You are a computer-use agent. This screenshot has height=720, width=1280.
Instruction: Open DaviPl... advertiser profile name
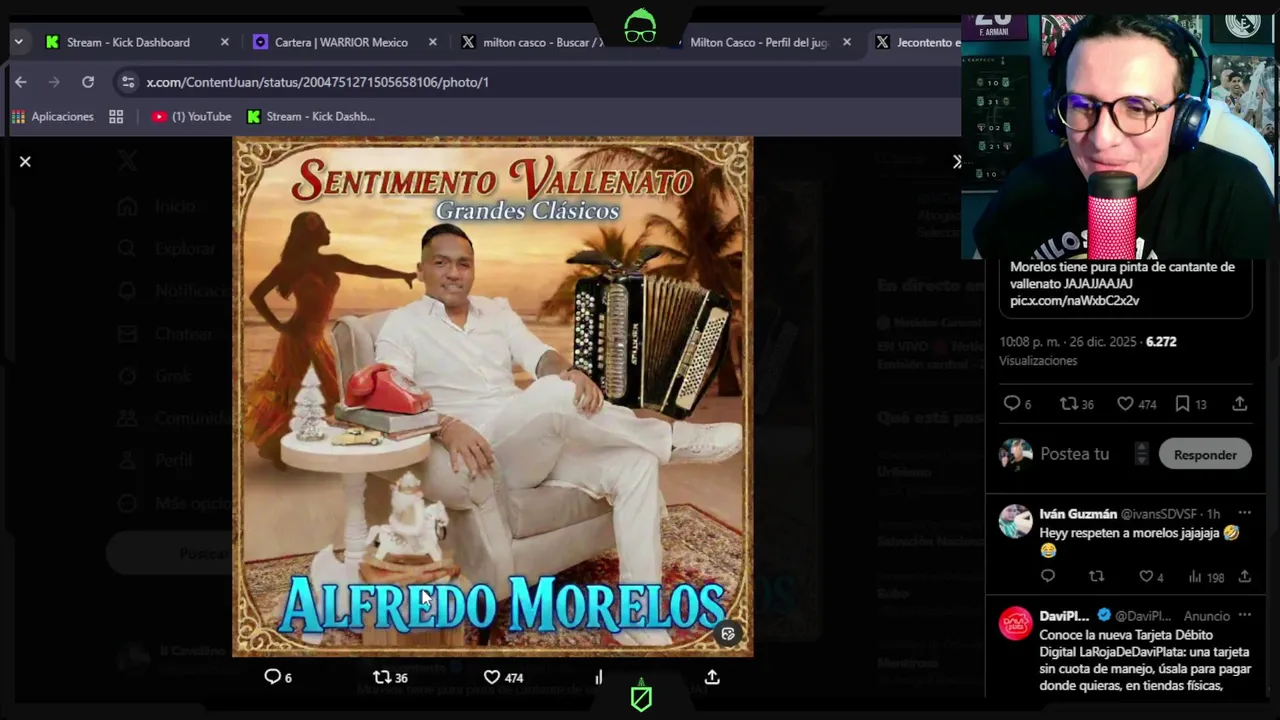pyautogui.click(x=1064, y=616)
